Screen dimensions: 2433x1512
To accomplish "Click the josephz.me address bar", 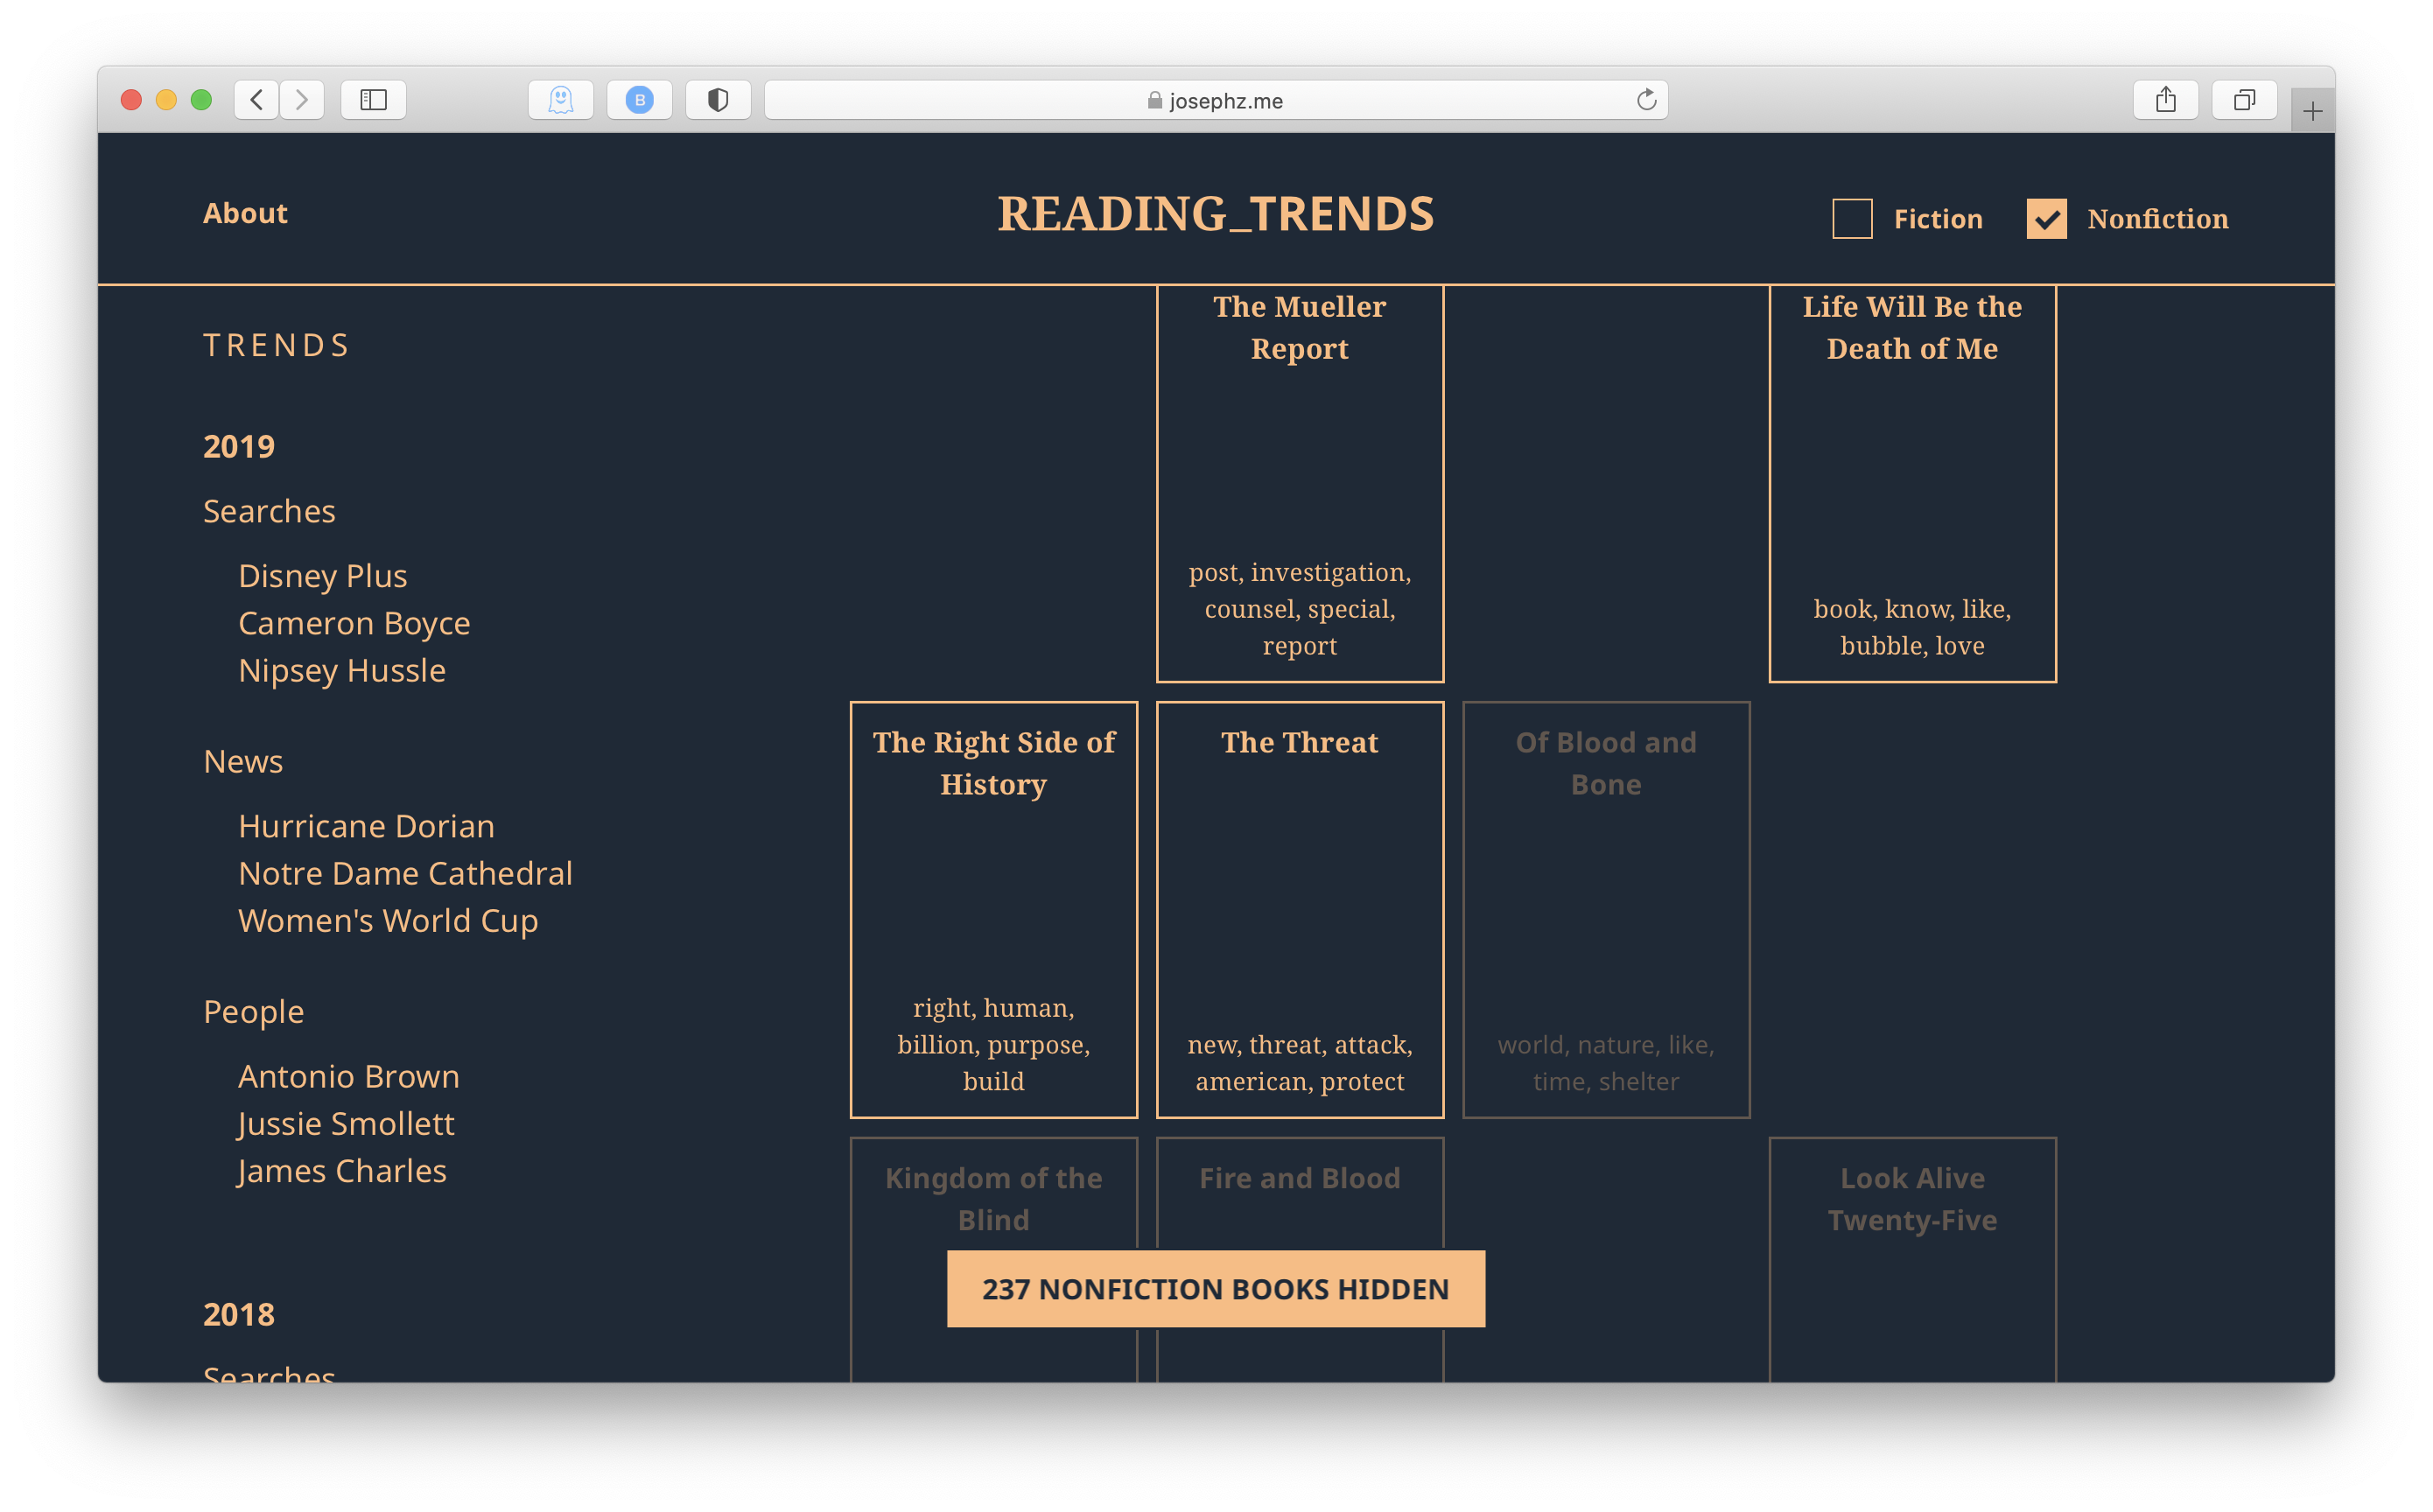I will pos(1216,100).
